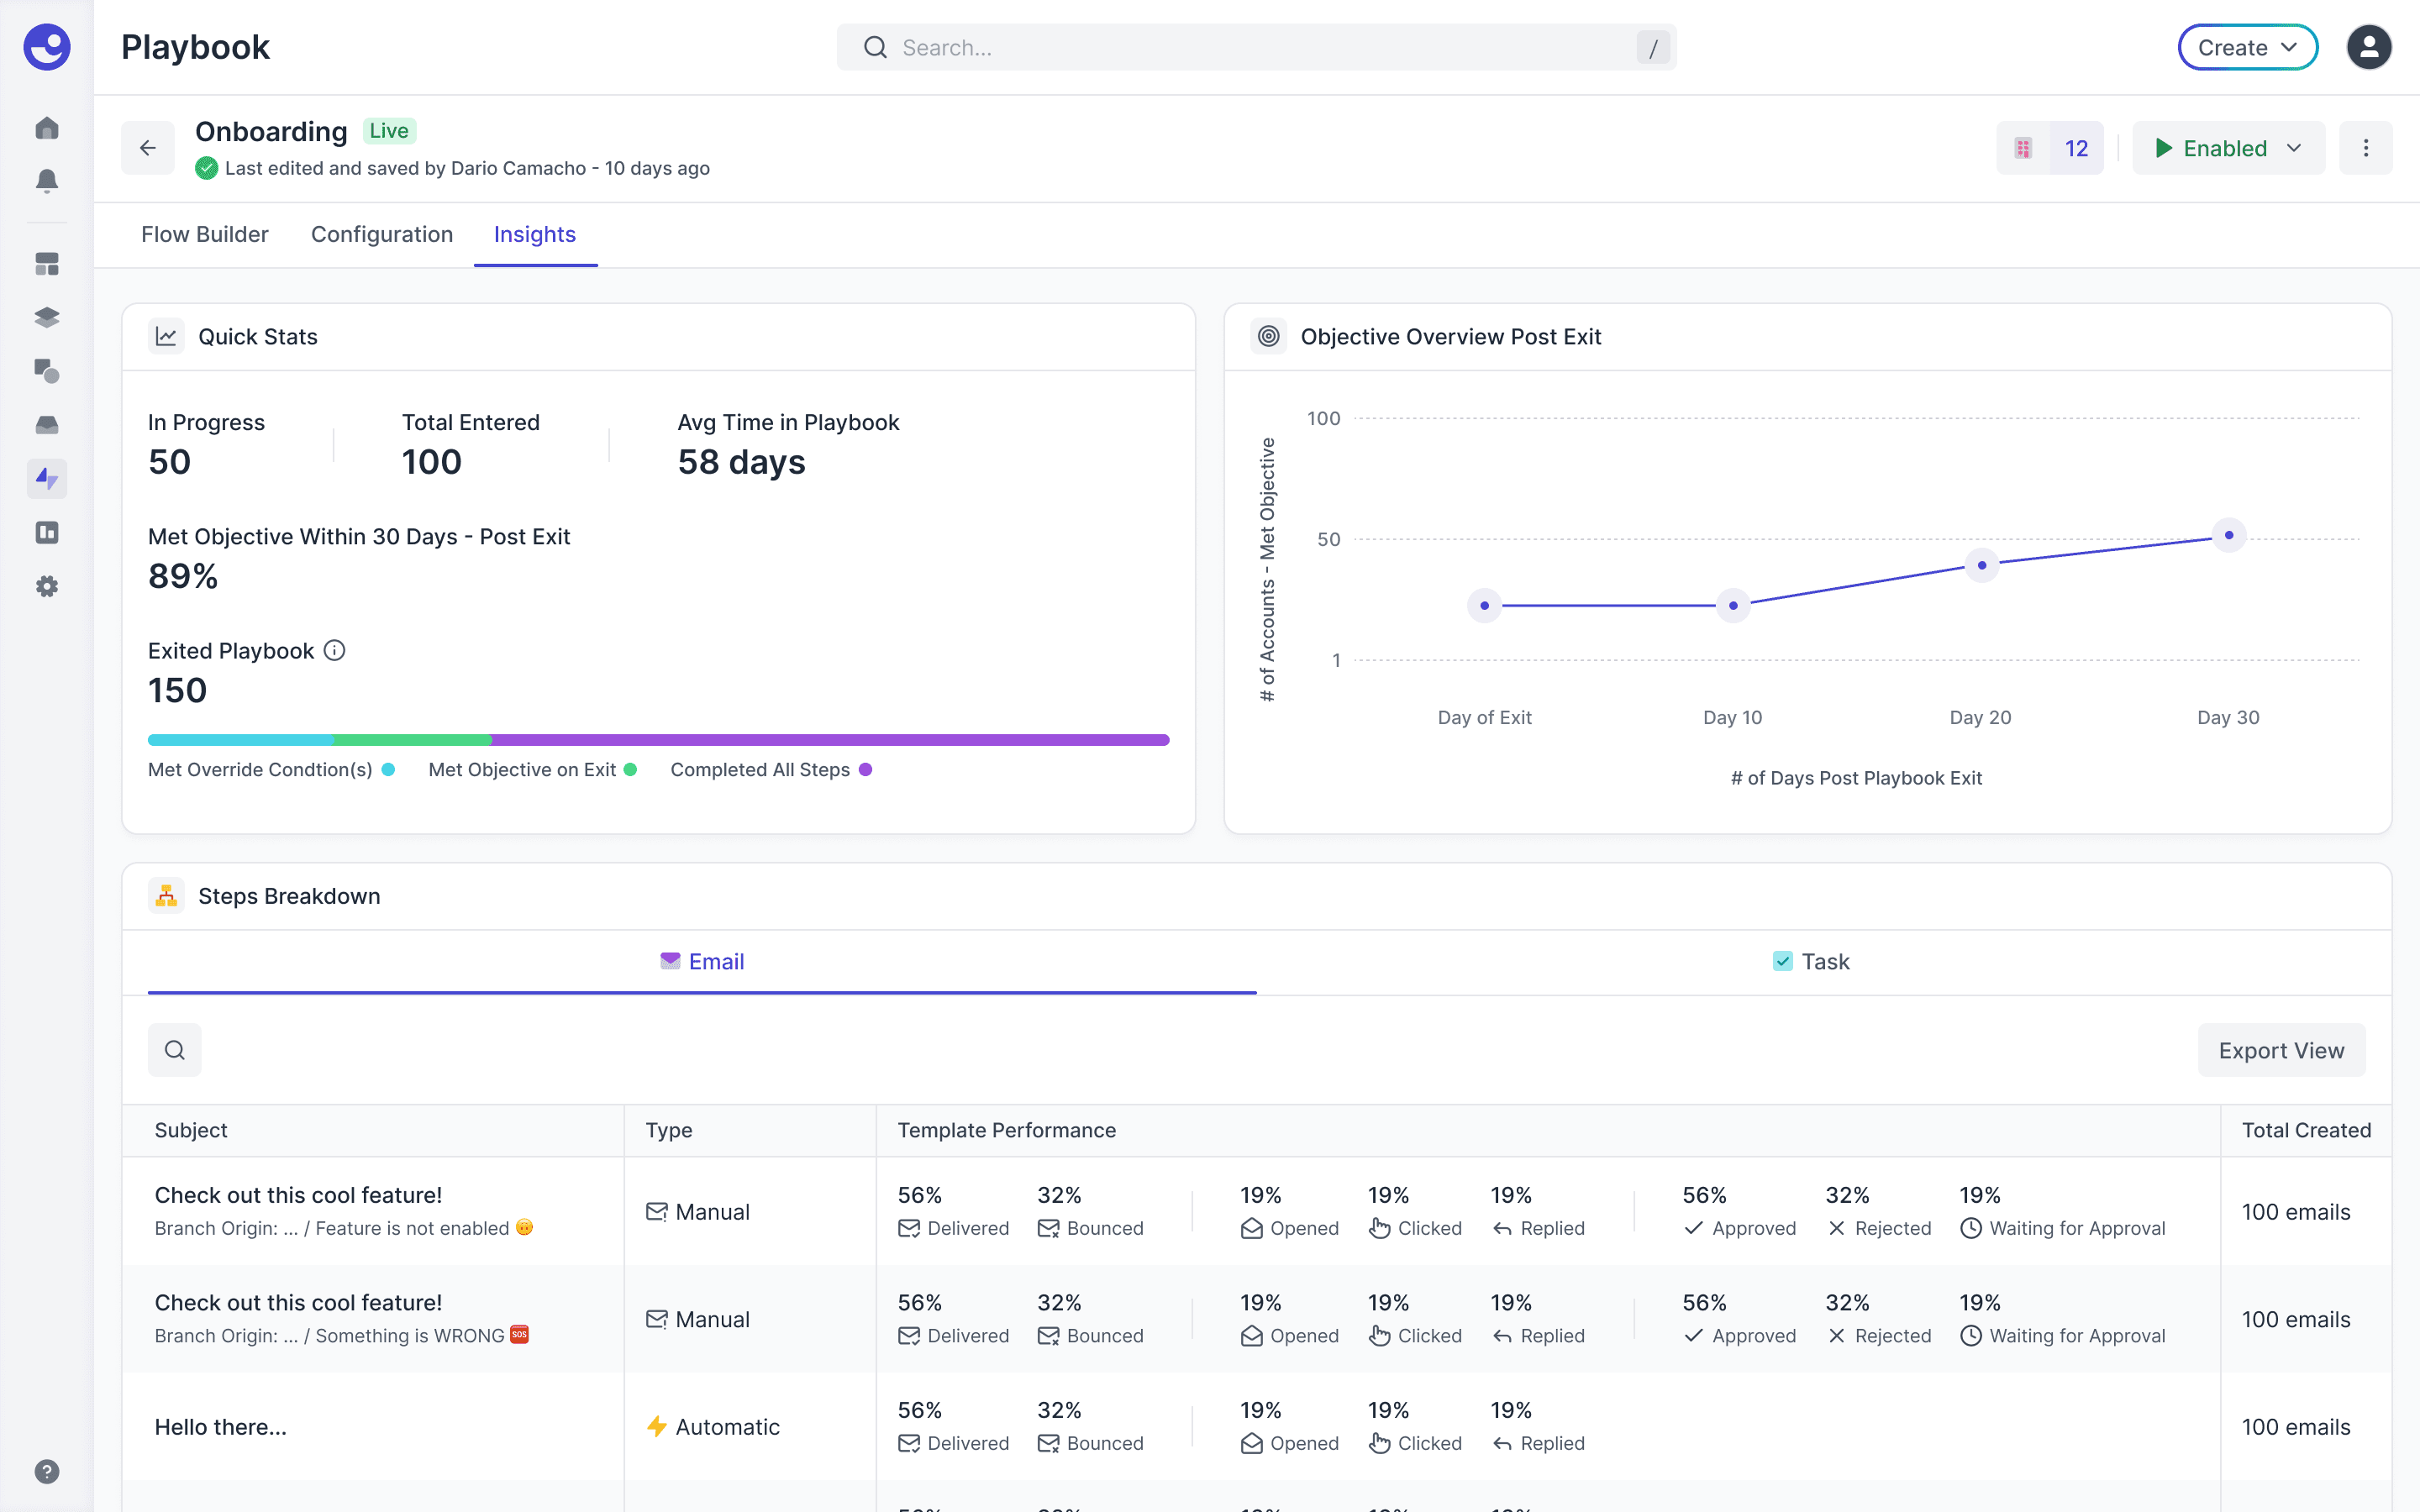Image resolution: width=2420 pixels, height=1512 pixels.
Task: Click the home icon in sidebar
Action: pos(47,128)
